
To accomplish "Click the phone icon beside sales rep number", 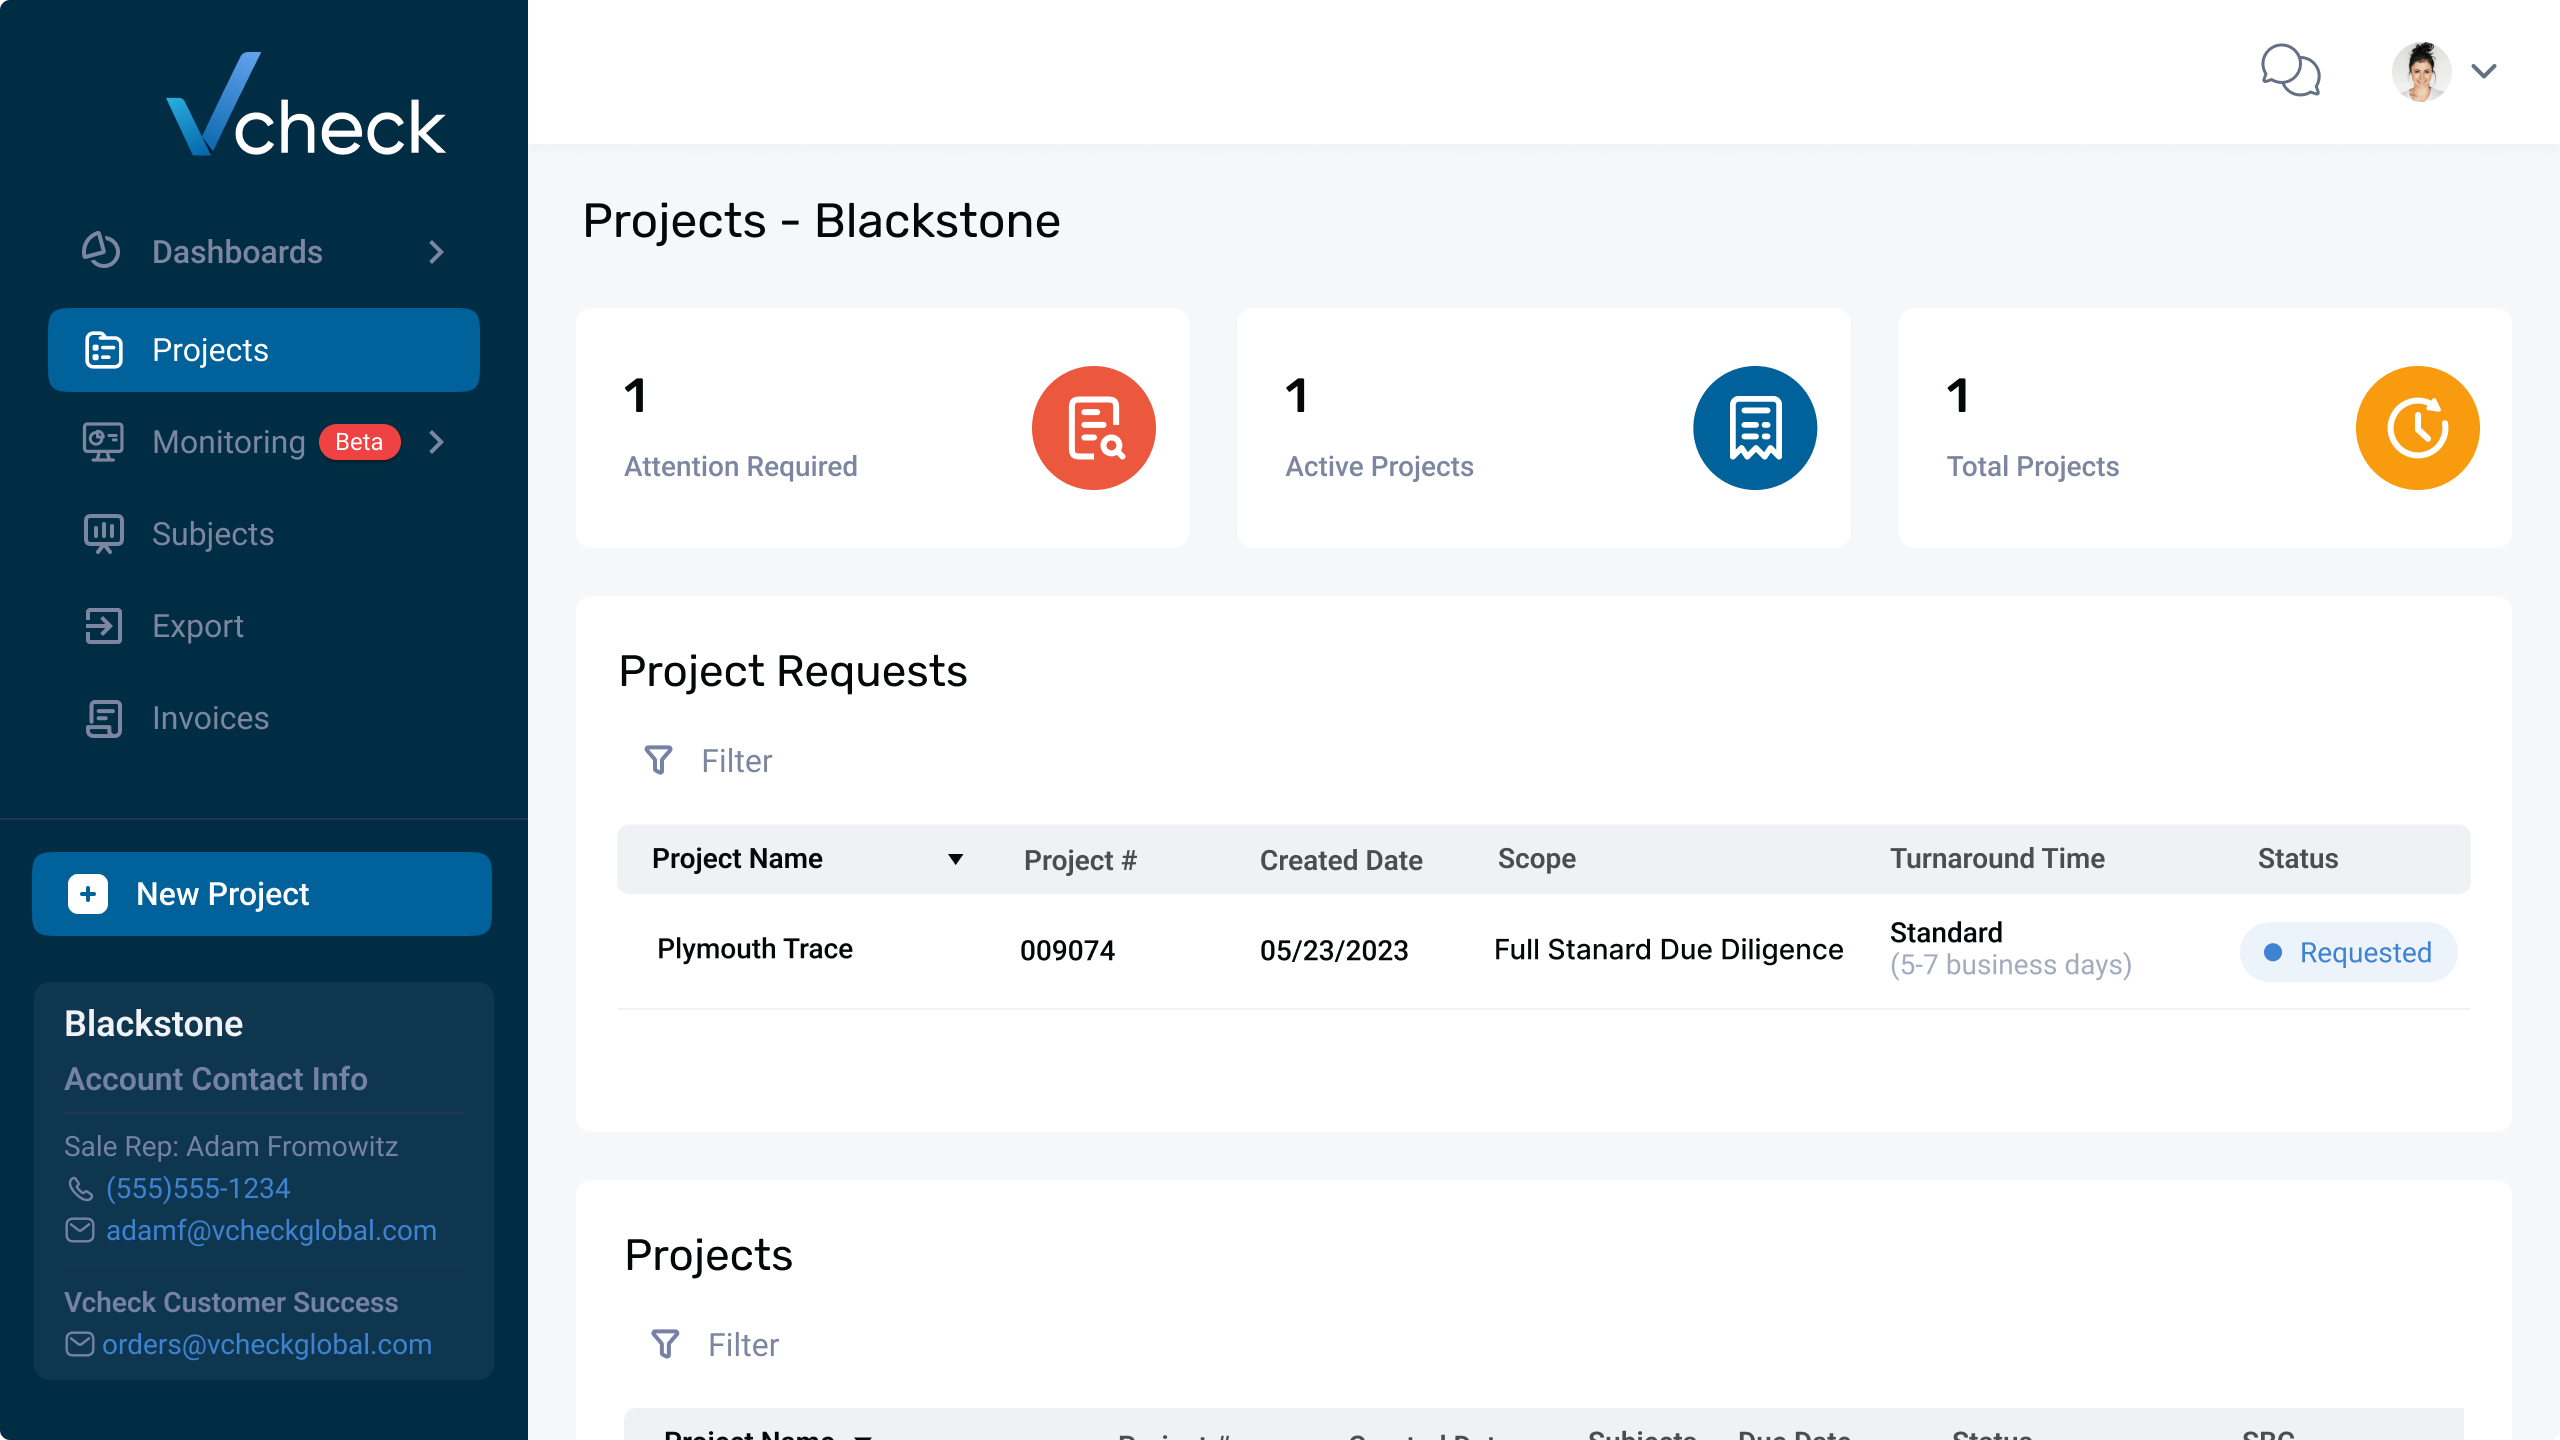I will (80, 1189).
